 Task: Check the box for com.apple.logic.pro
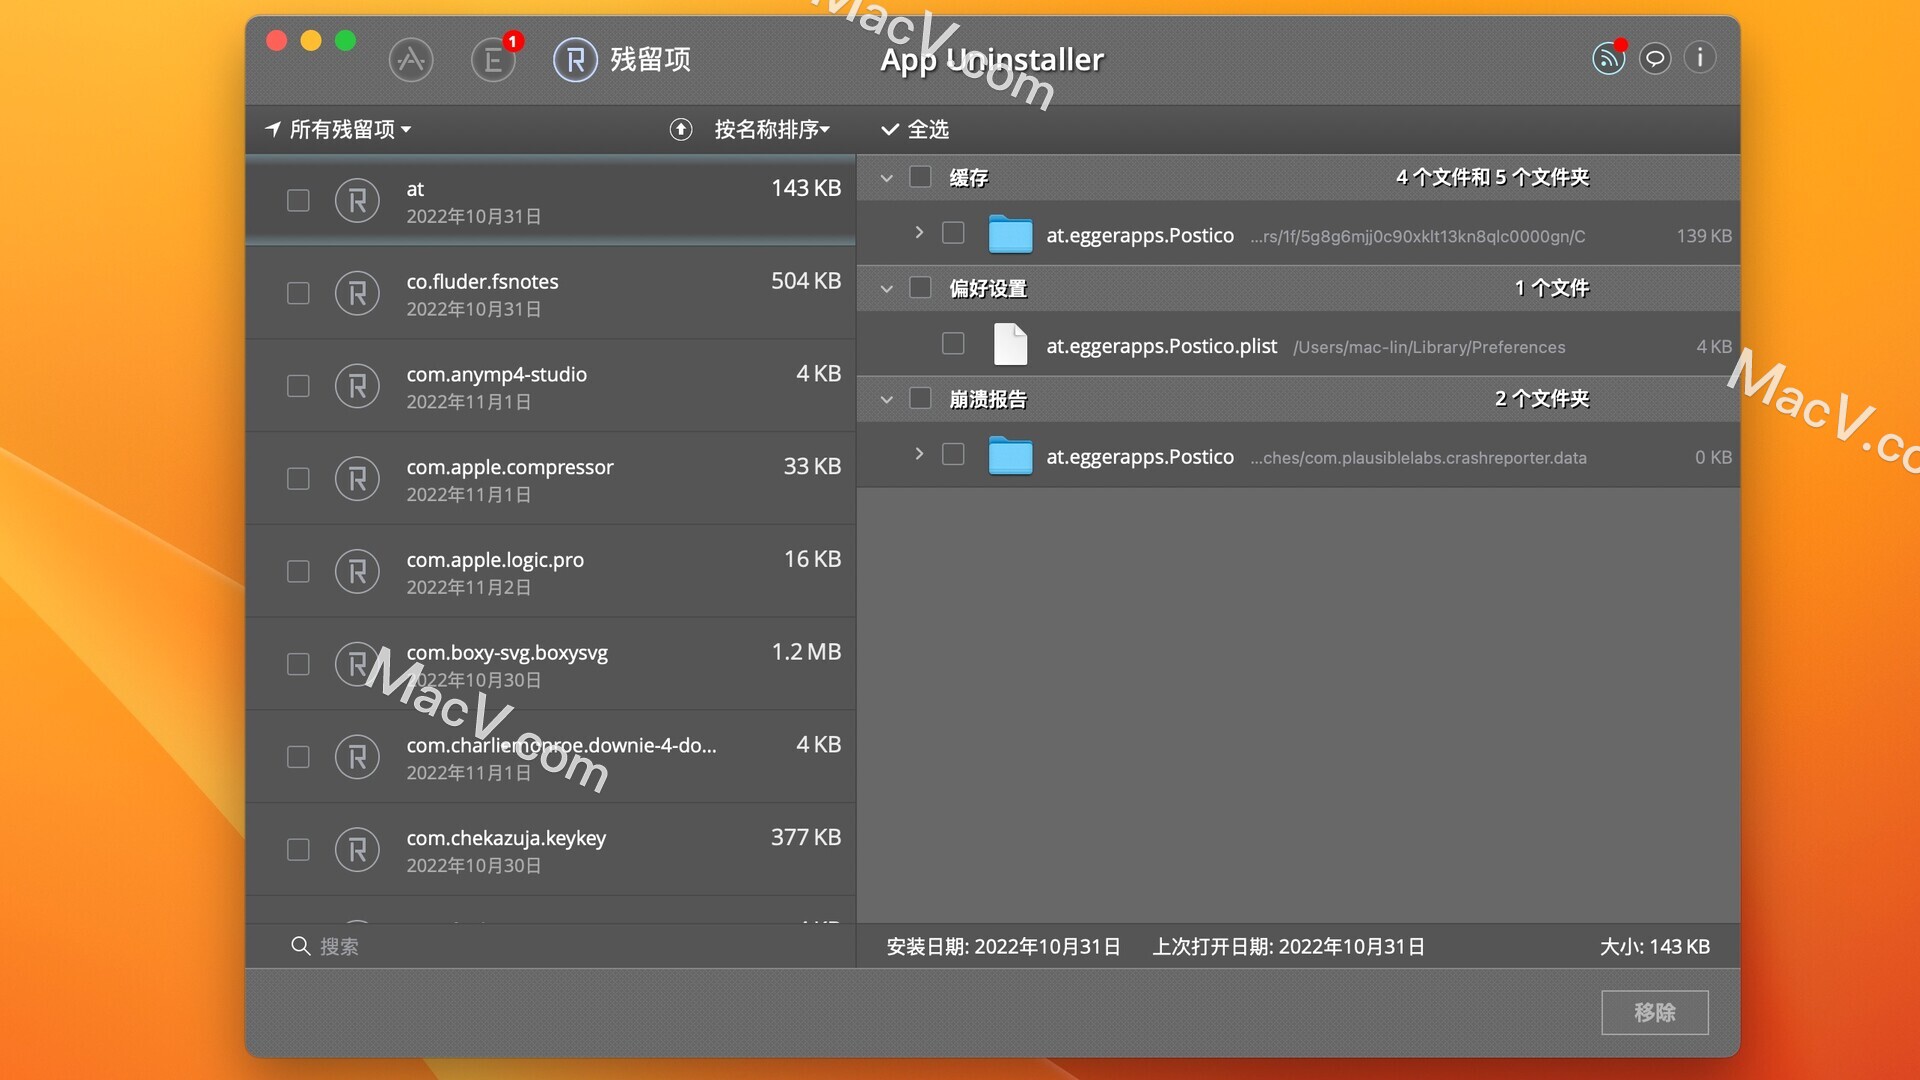click(298, 572)
